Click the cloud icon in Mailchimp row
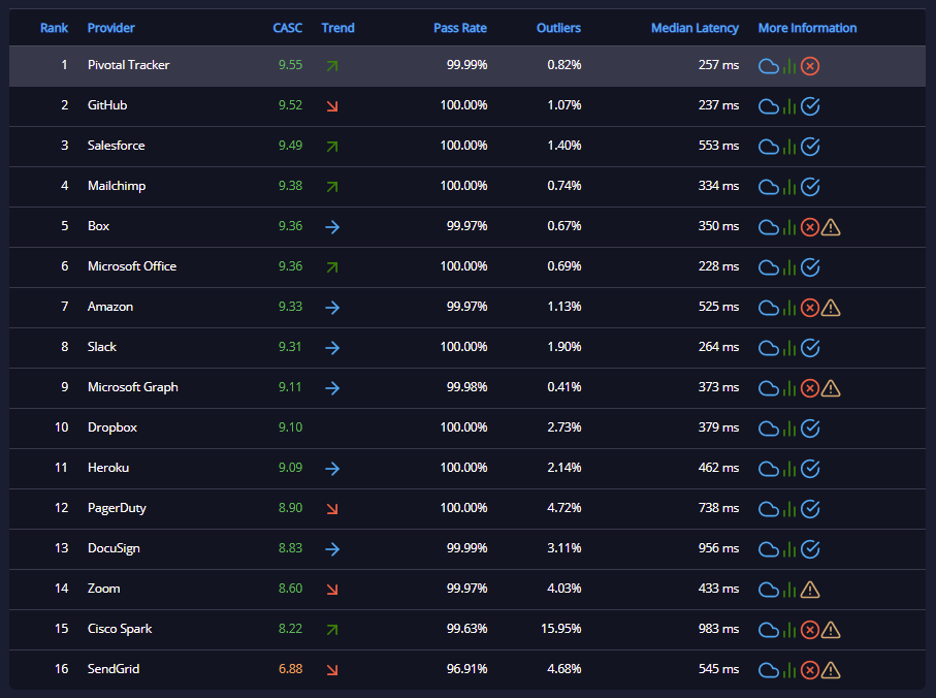The height and width of the screenshot is (698, 936). pyautogui.click(x=768, y=187)
